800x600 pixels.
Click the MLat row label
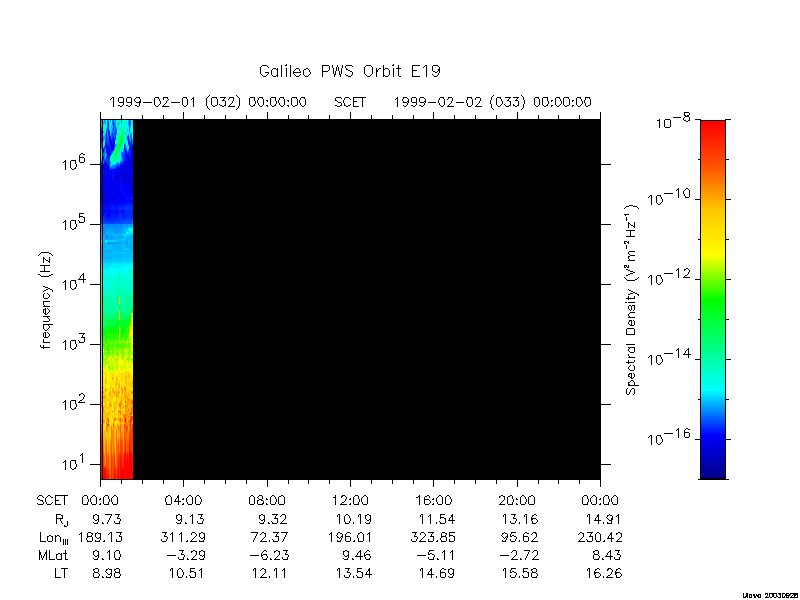point(53,555)
